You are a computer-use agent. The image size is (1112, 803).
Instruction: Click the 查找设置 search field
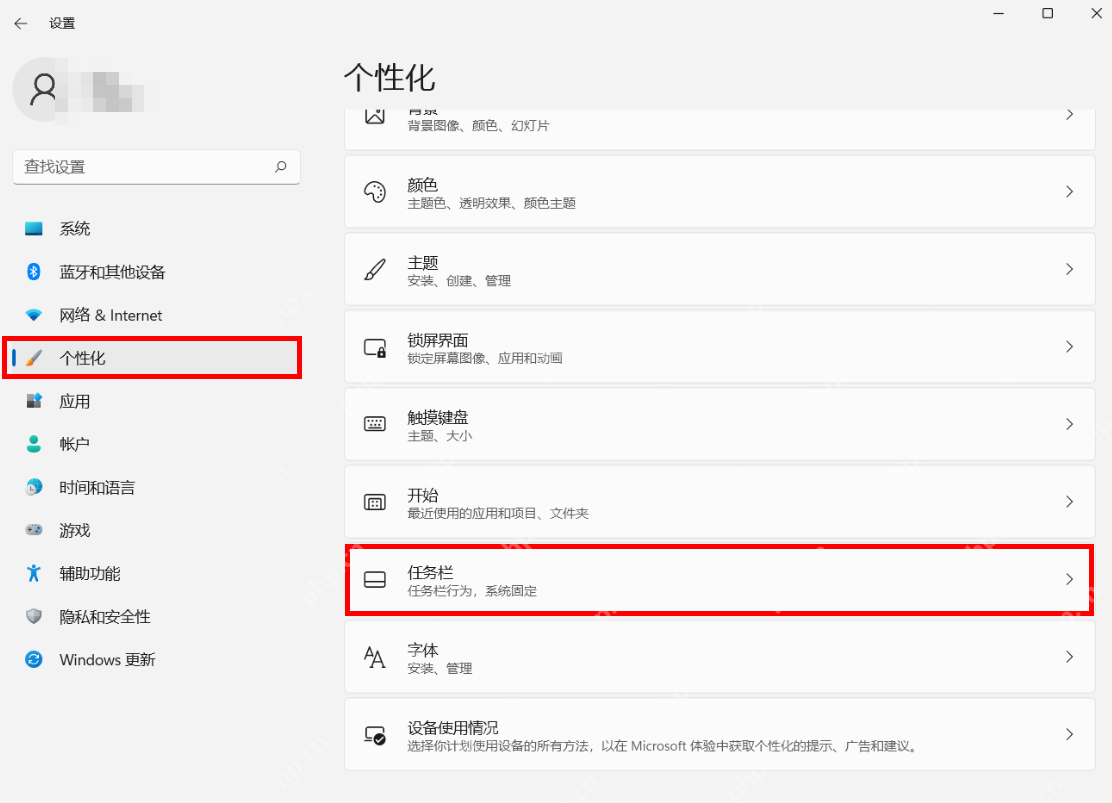(x=156, y=167)
